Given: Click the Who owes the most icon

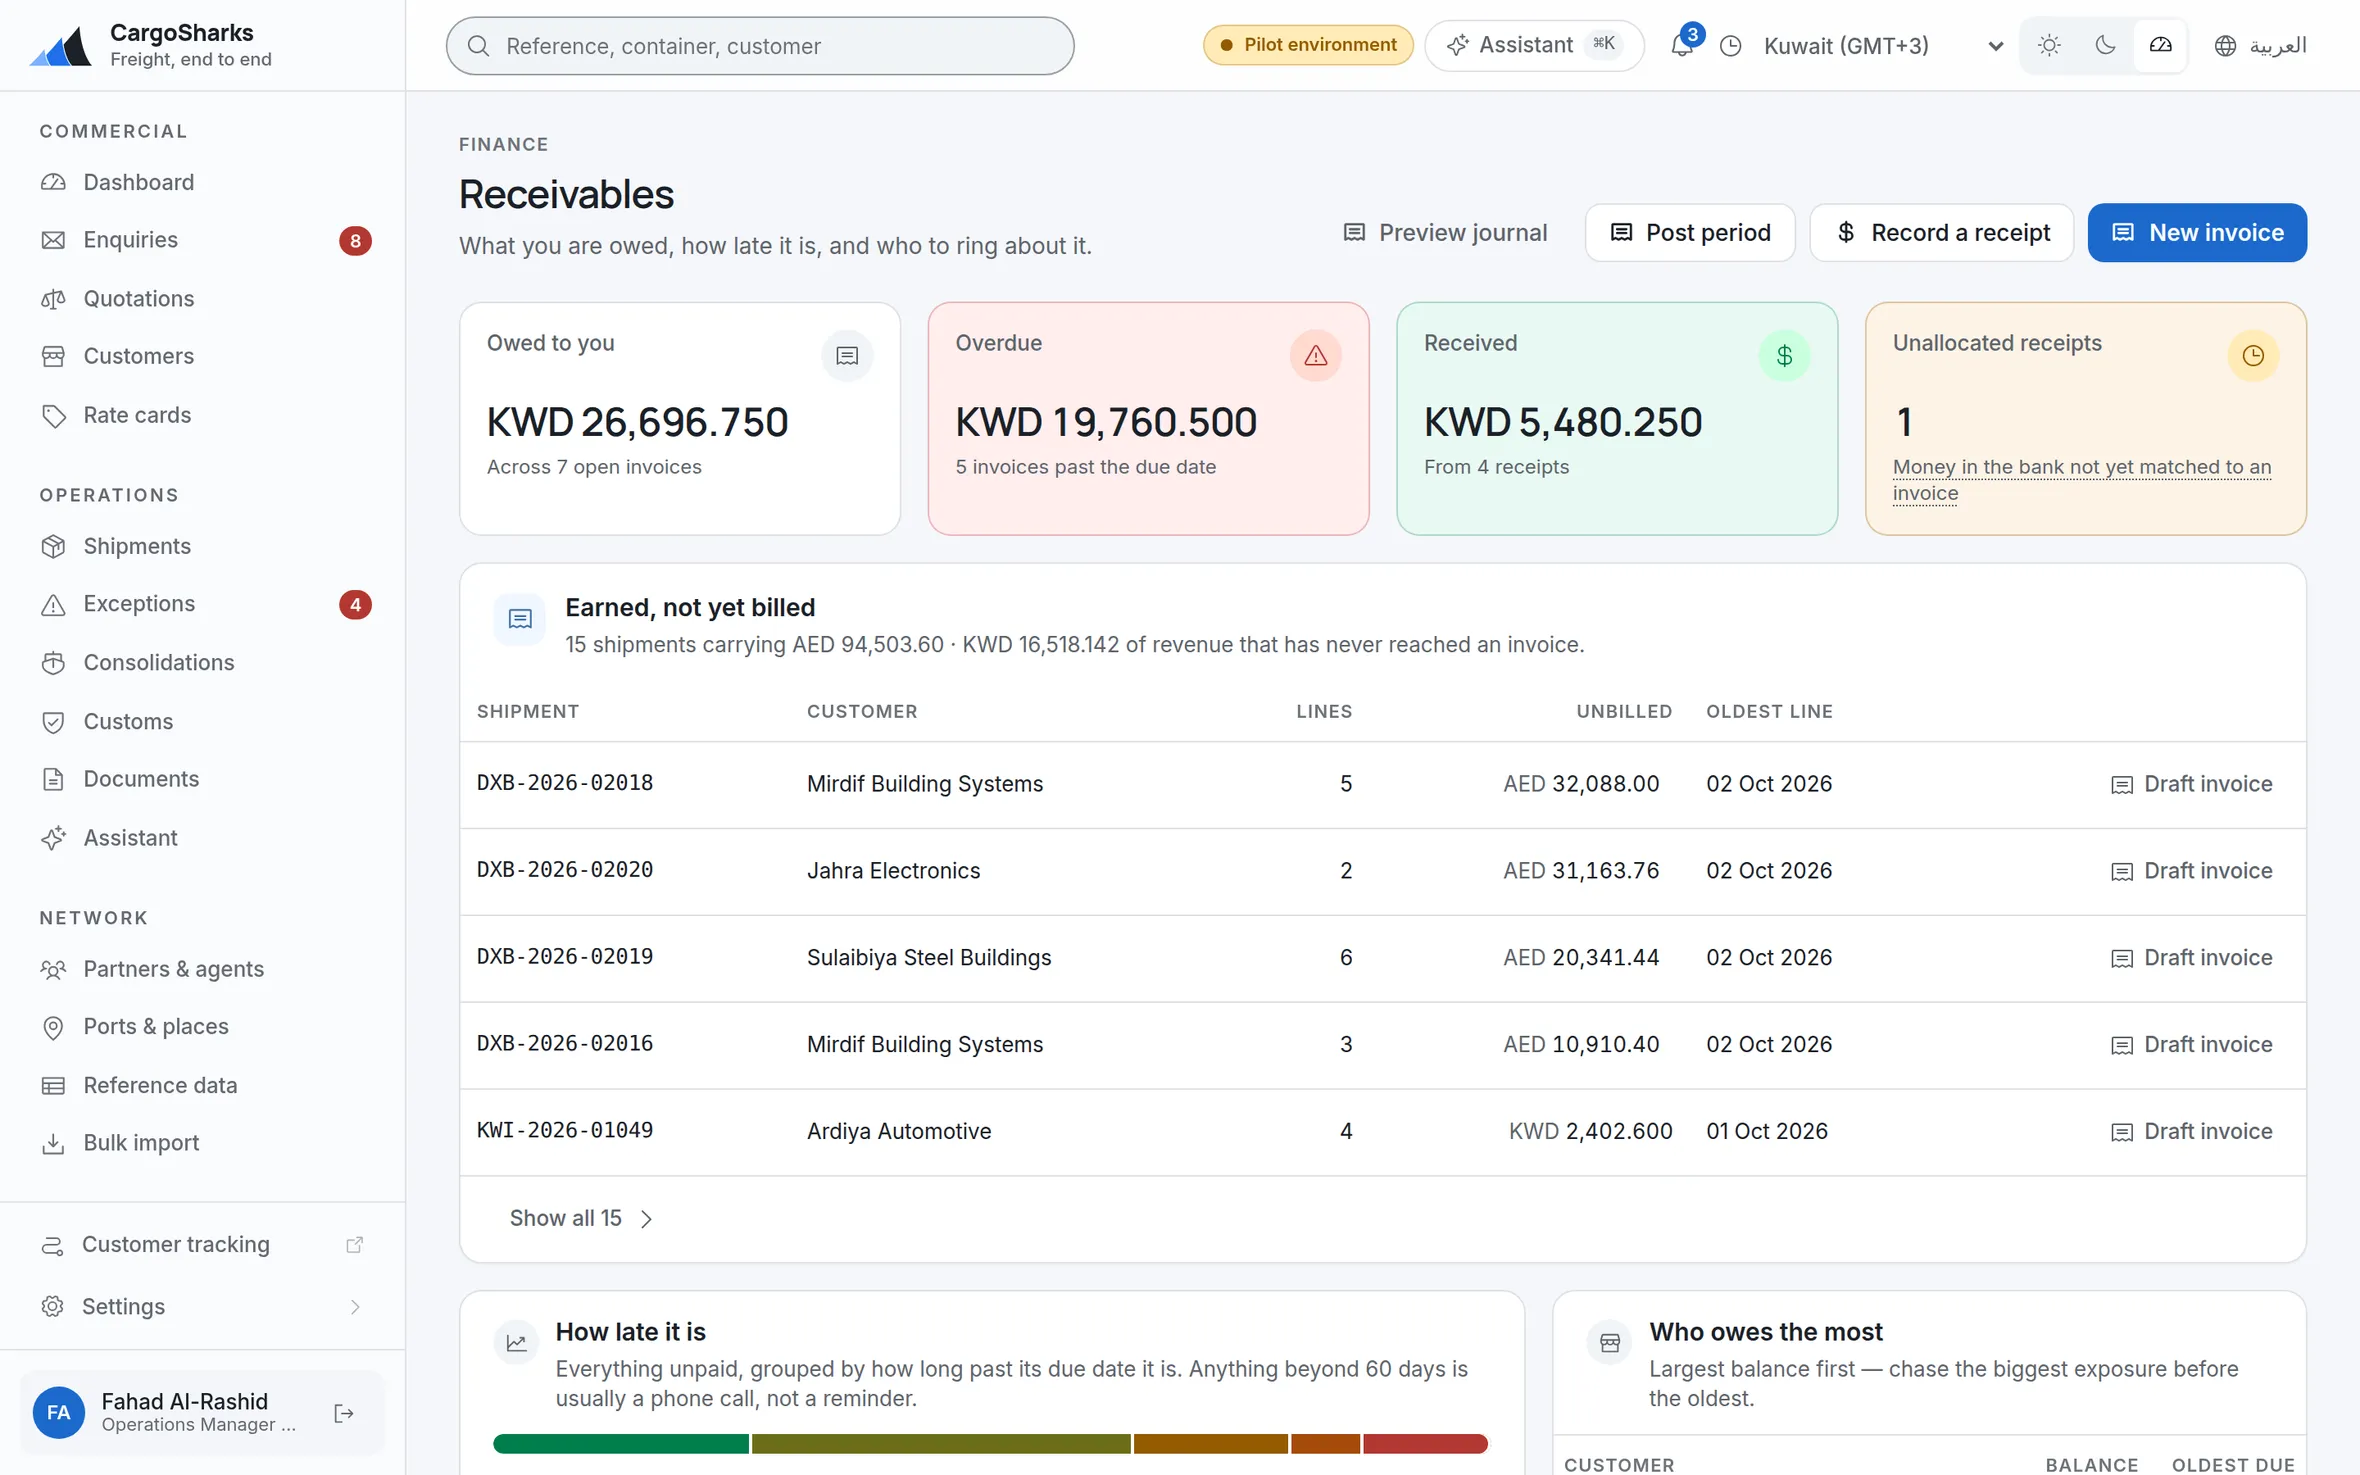Looking at the screenshot, I should click(x=1610, y=1343).
